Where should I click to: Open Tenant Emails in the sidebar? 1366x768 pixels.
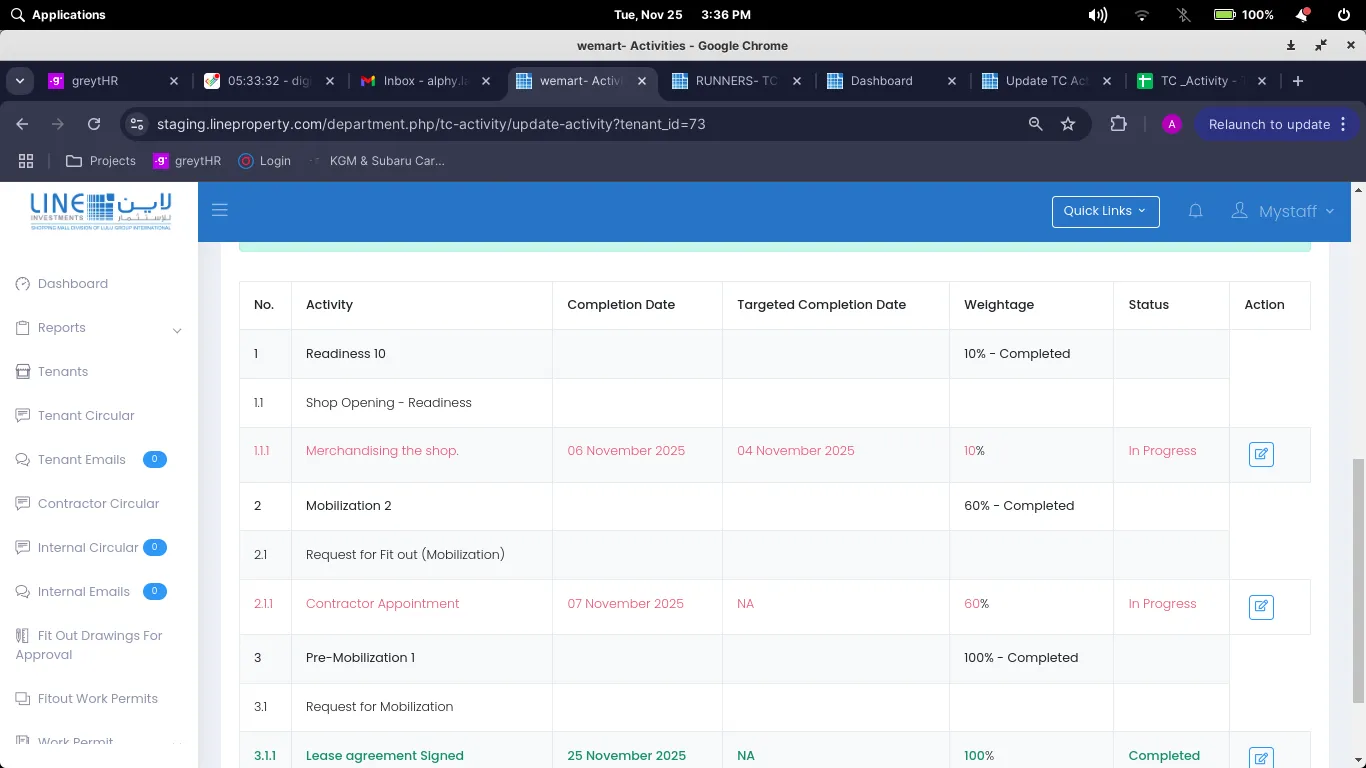[x=82, y=460]
